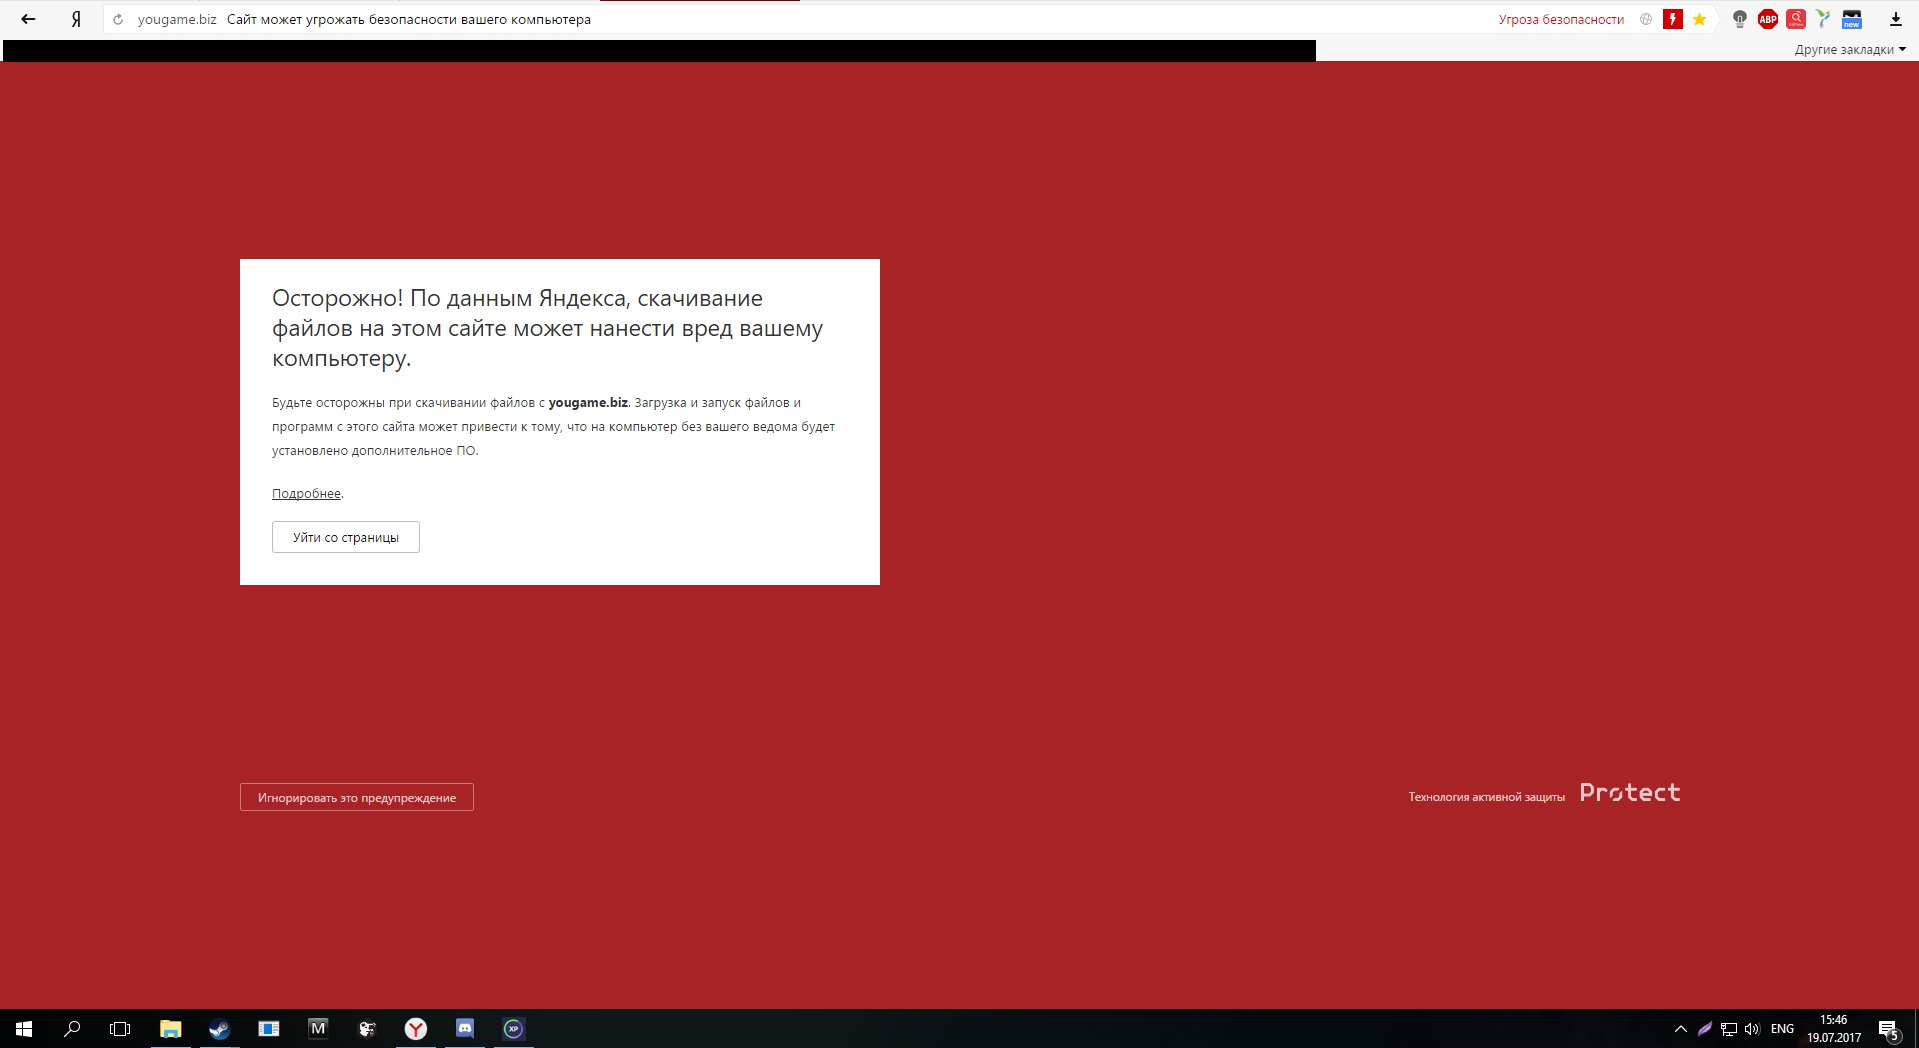Open the hummingbird extension icon

[x=1823, y=19]
